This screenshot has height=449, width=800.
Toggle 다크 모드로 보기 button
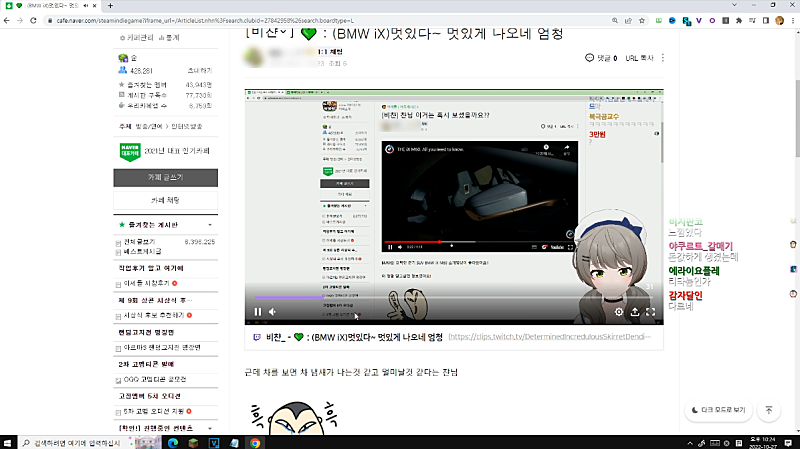tap(718, 410)
